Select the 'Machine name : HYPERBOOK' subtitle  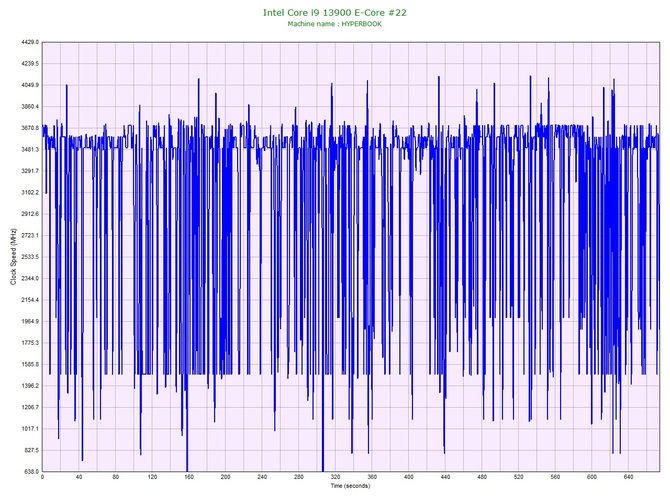tap(335, 24)
